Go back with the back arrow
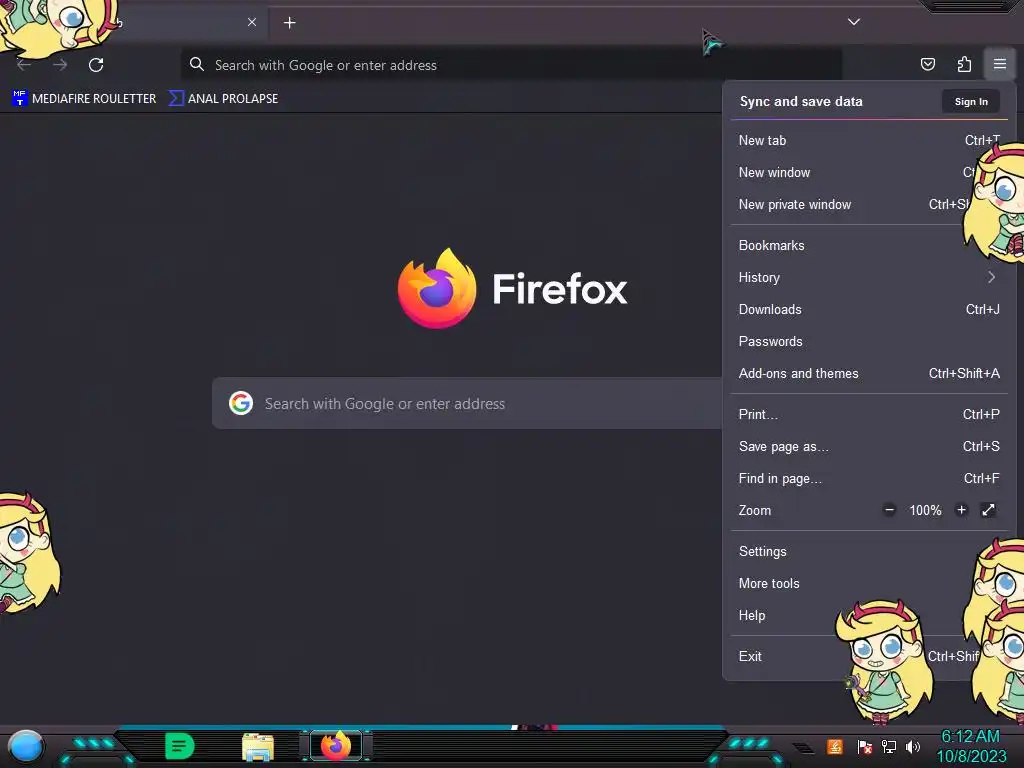The width and height of the screenshot is (1024, 768). [x=24, y=65]
